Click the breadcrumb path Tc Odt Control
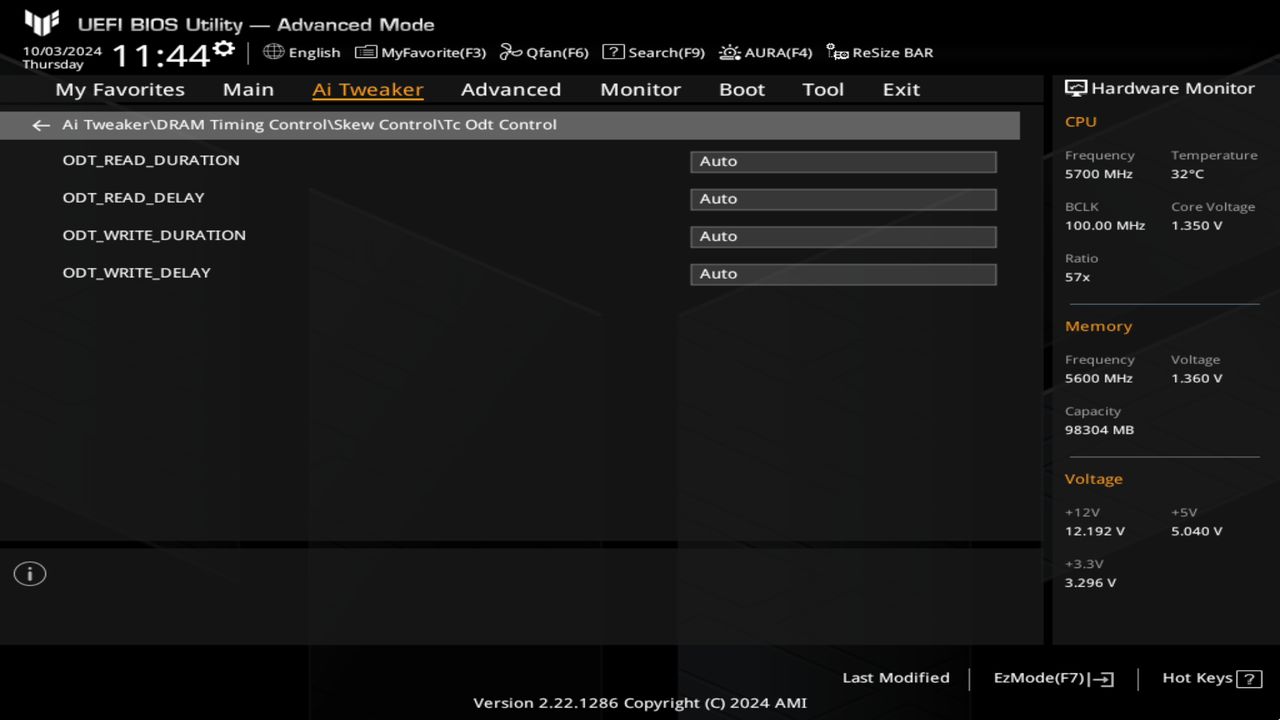Screen dimensions: 1280x720 (x=501, y=125)
